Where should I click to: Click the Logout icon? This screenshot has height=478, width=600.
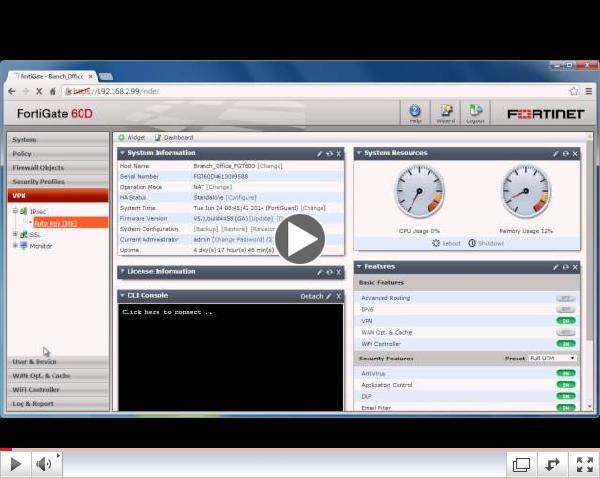(475, 111)
